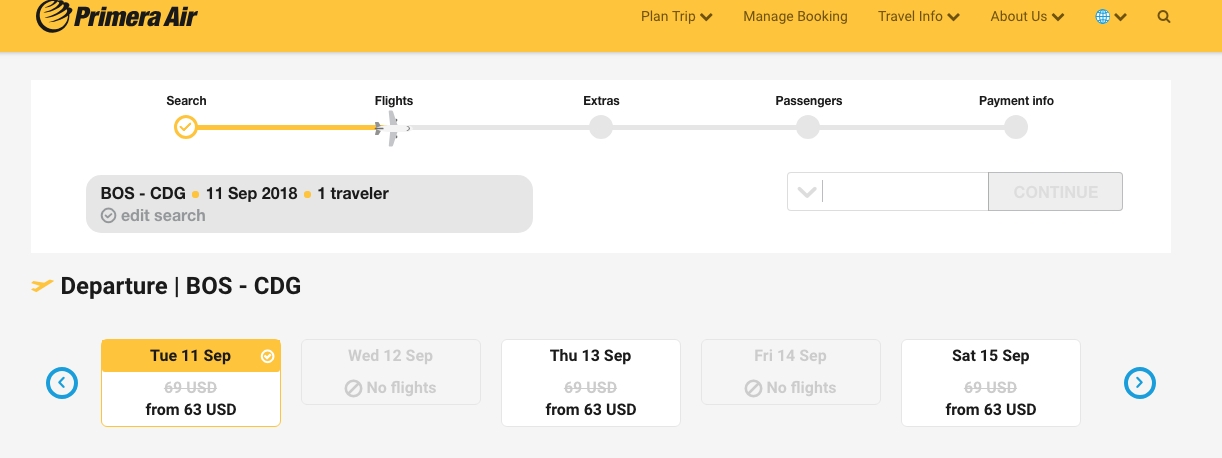Expand the Travel Info menu
Screen dimensions: 1222x458
click(918, 17)
